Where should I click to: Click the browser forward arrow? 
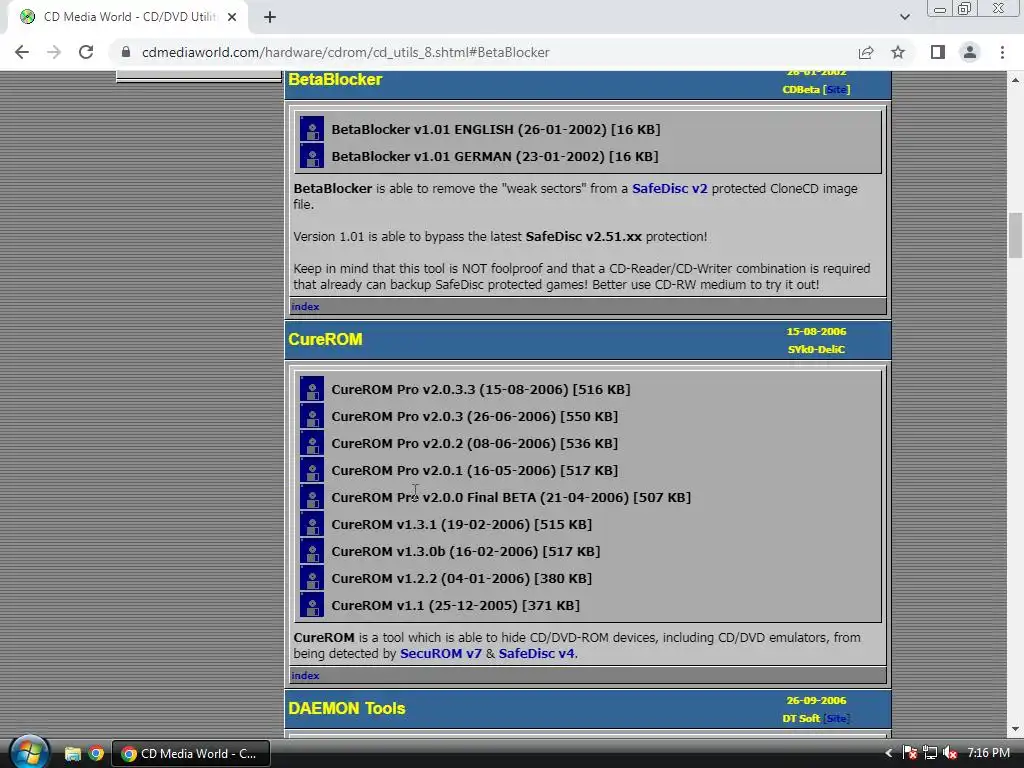[54, 52]
